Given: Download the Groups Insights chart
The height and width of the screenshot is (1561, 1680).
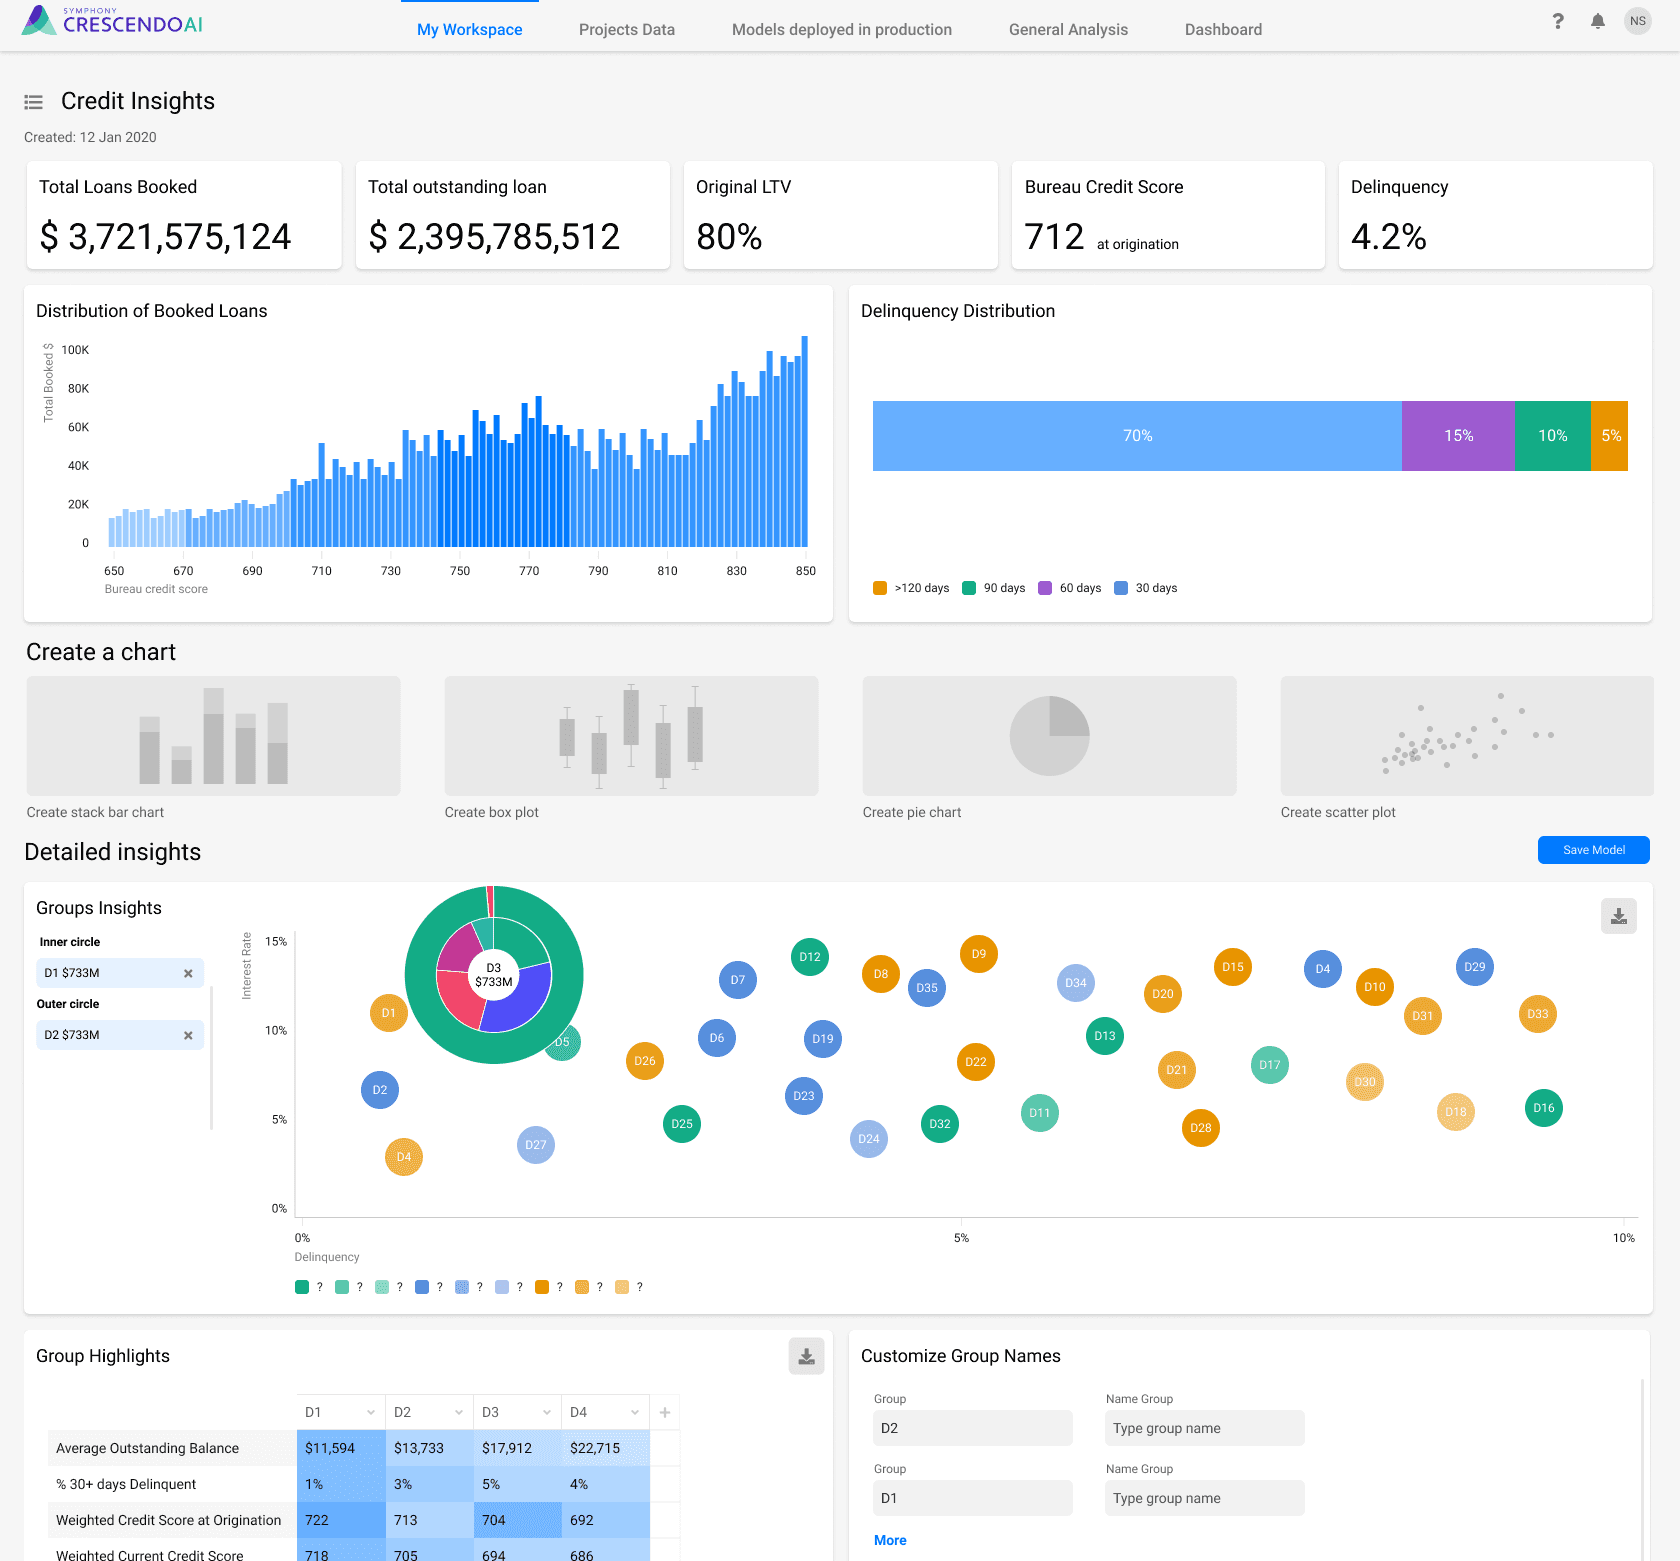Looking at the screenshot, I should (1619, 916).
